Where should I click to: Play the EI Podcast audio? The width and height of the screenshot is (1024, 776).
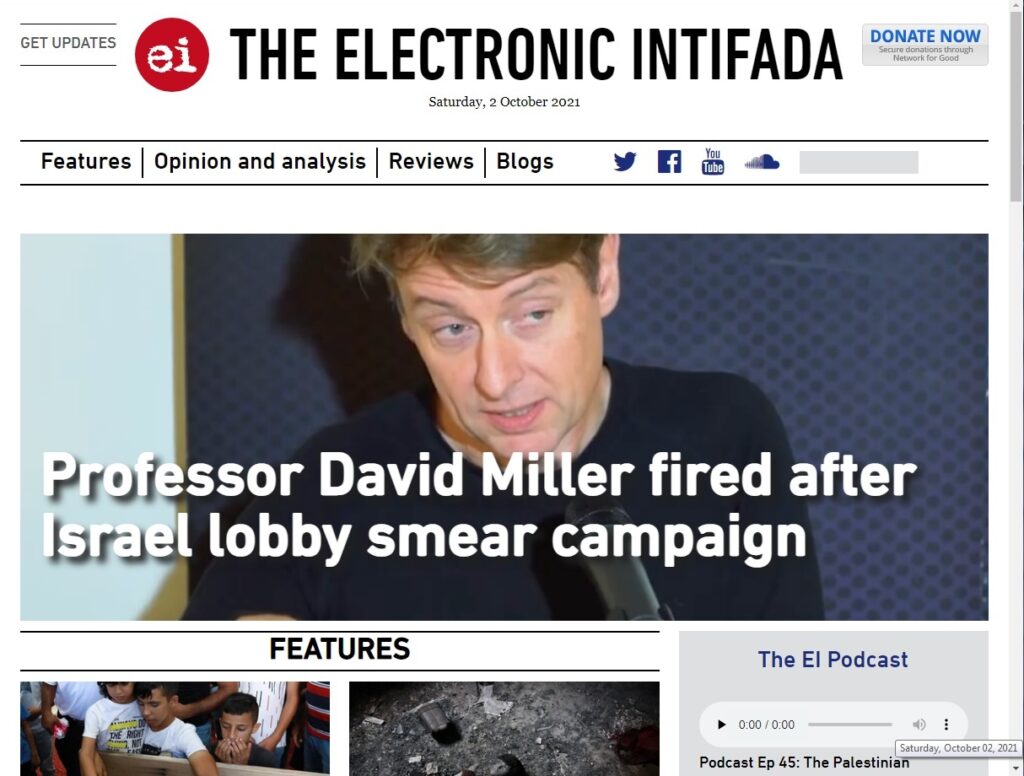point(722,724)
